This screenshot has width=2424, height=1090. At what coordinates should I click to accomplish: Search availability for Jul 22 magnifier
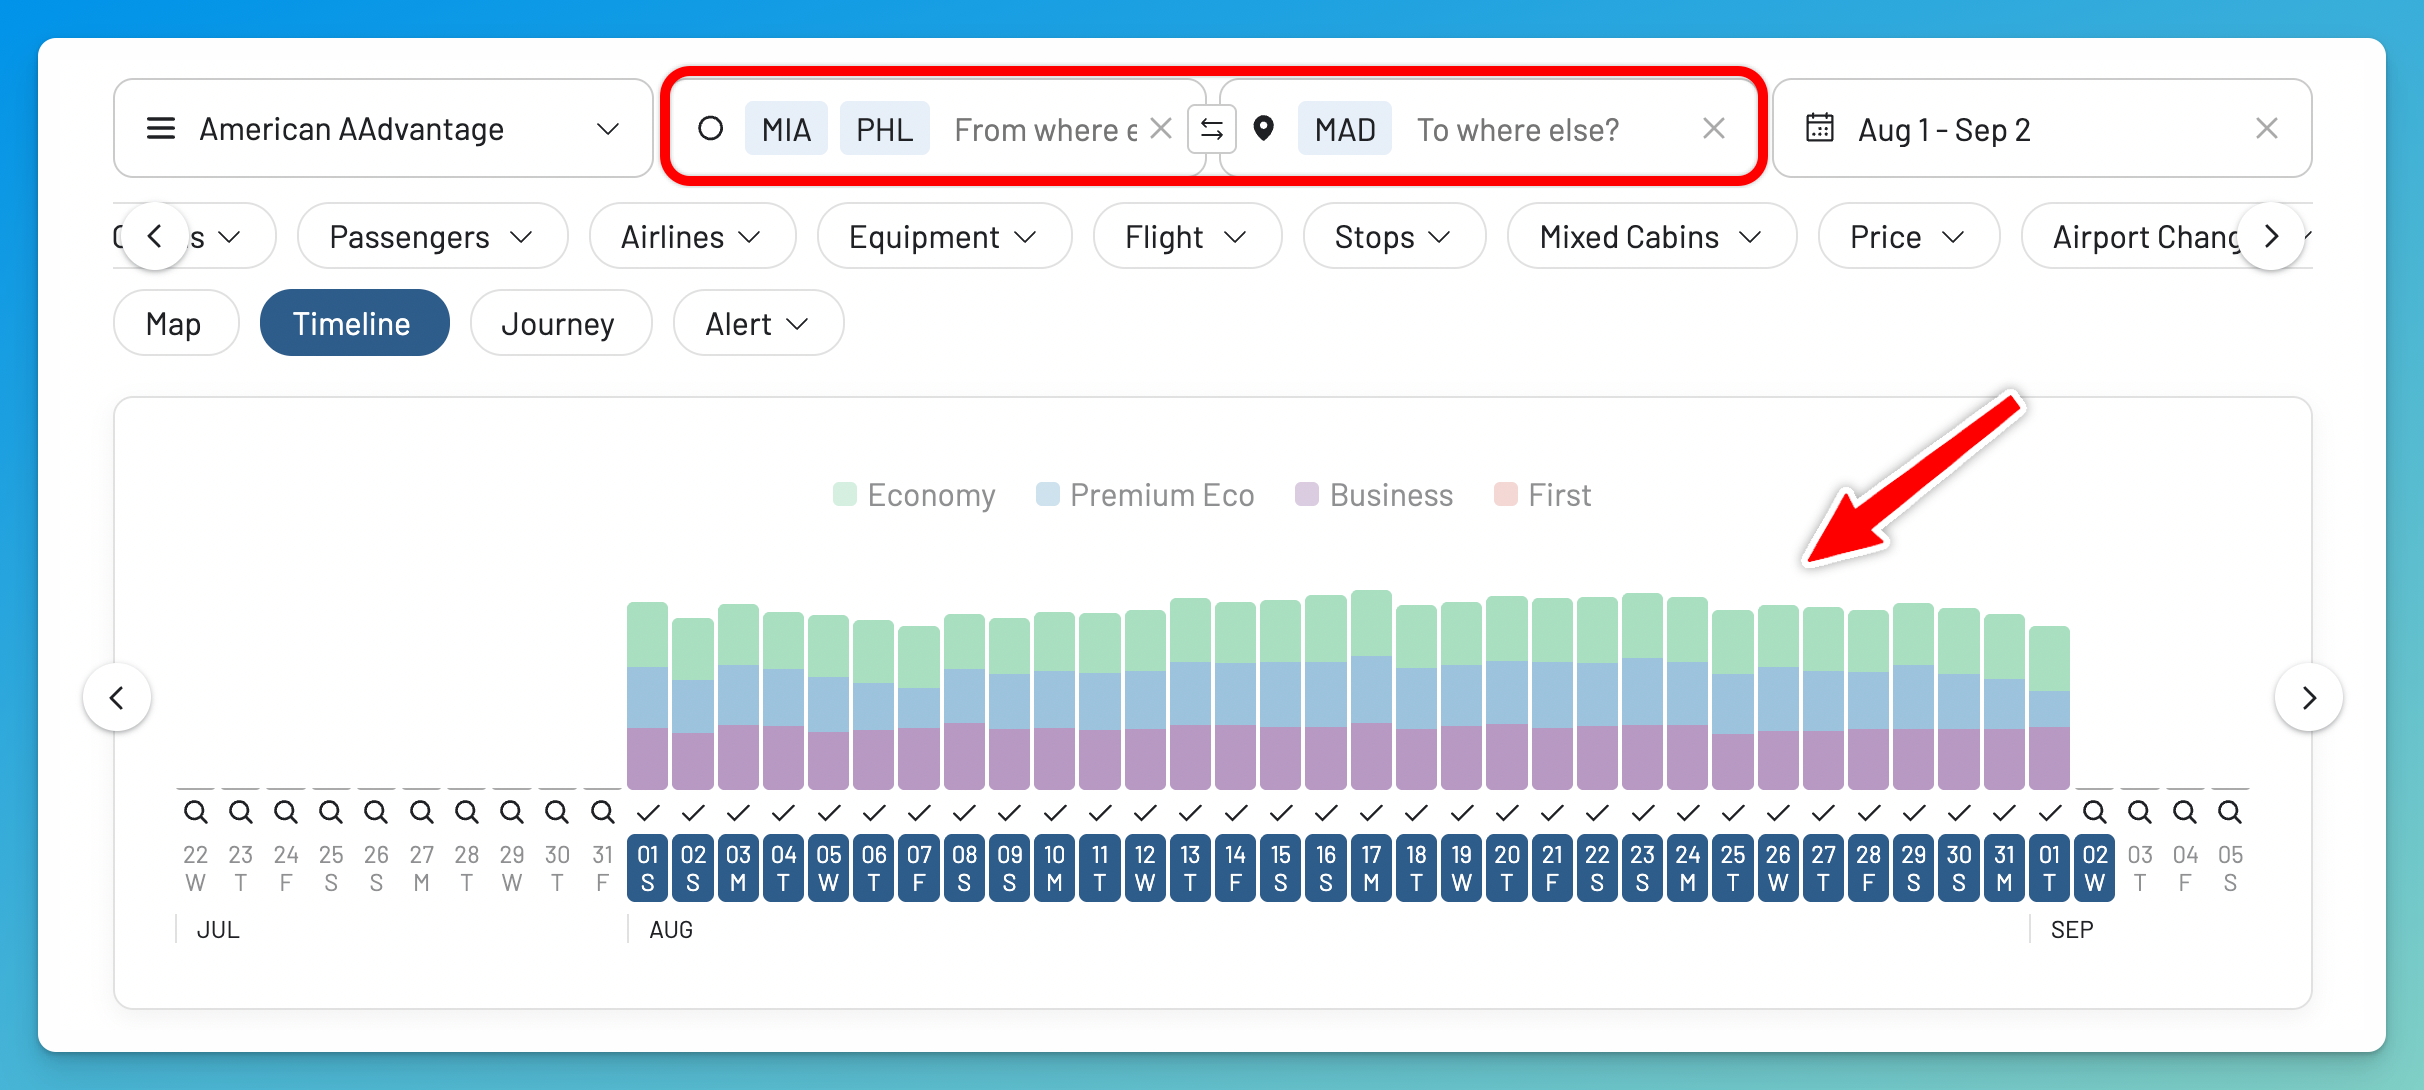click(x=196, y=812)
